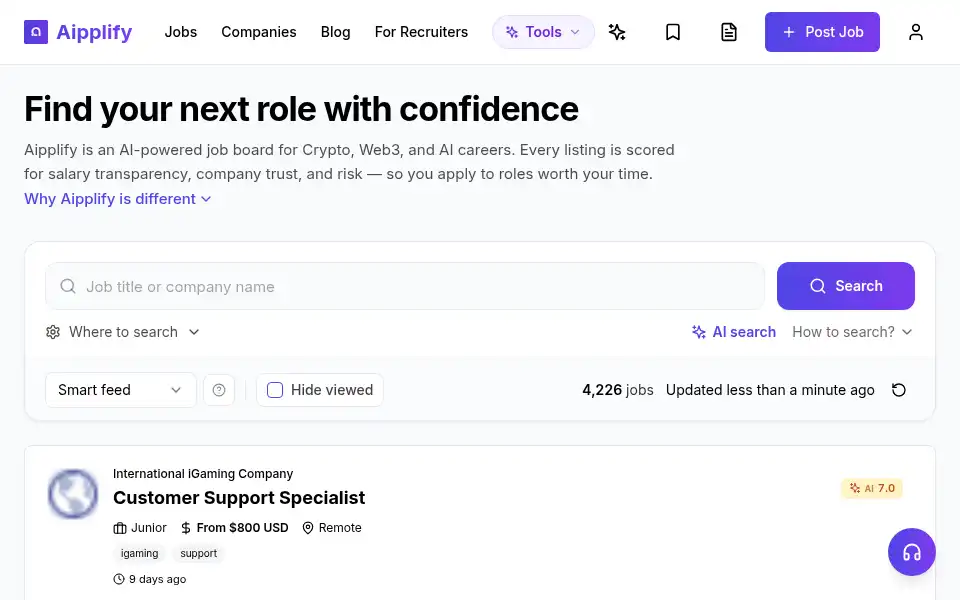Viewport: 960px width, 600px height.
Task: Click the igaming tag
Action: click(140, 553)
